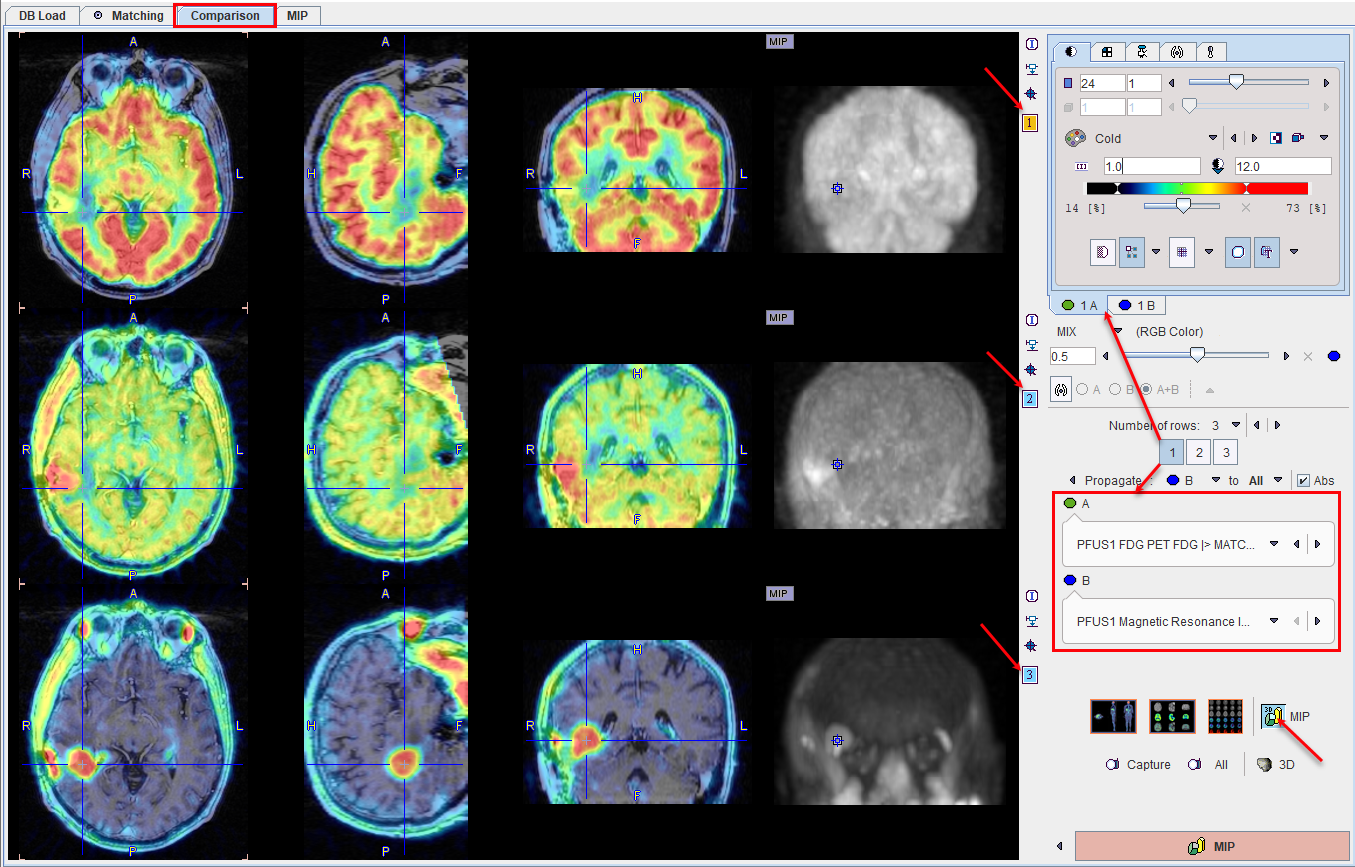The image size is (1355, 867).
Task: Click the crosshair icon for row 3
Action: coord(1031,646)
